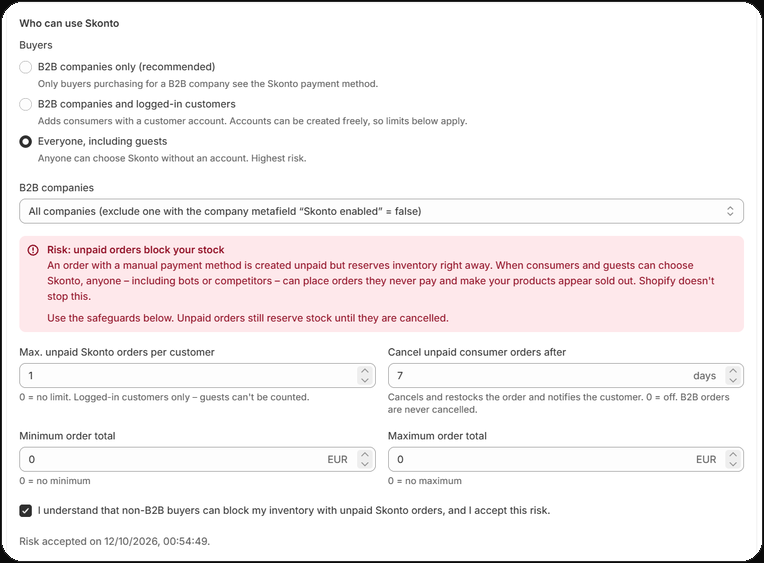The height and width of the screenshot is (563, 764).
Task: Click 'Adds consumers with a customer account' description
Action: (252, 121)
